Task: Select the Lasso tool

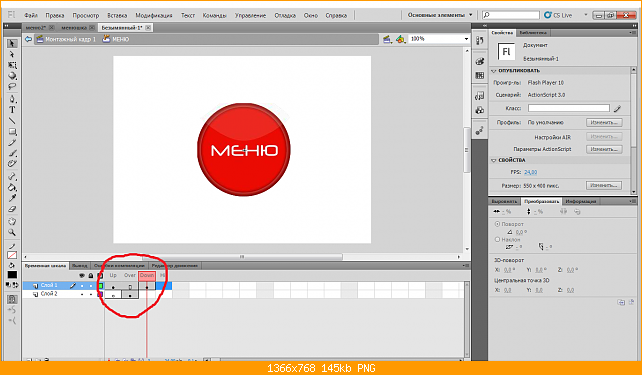Action: pos(12,87)
